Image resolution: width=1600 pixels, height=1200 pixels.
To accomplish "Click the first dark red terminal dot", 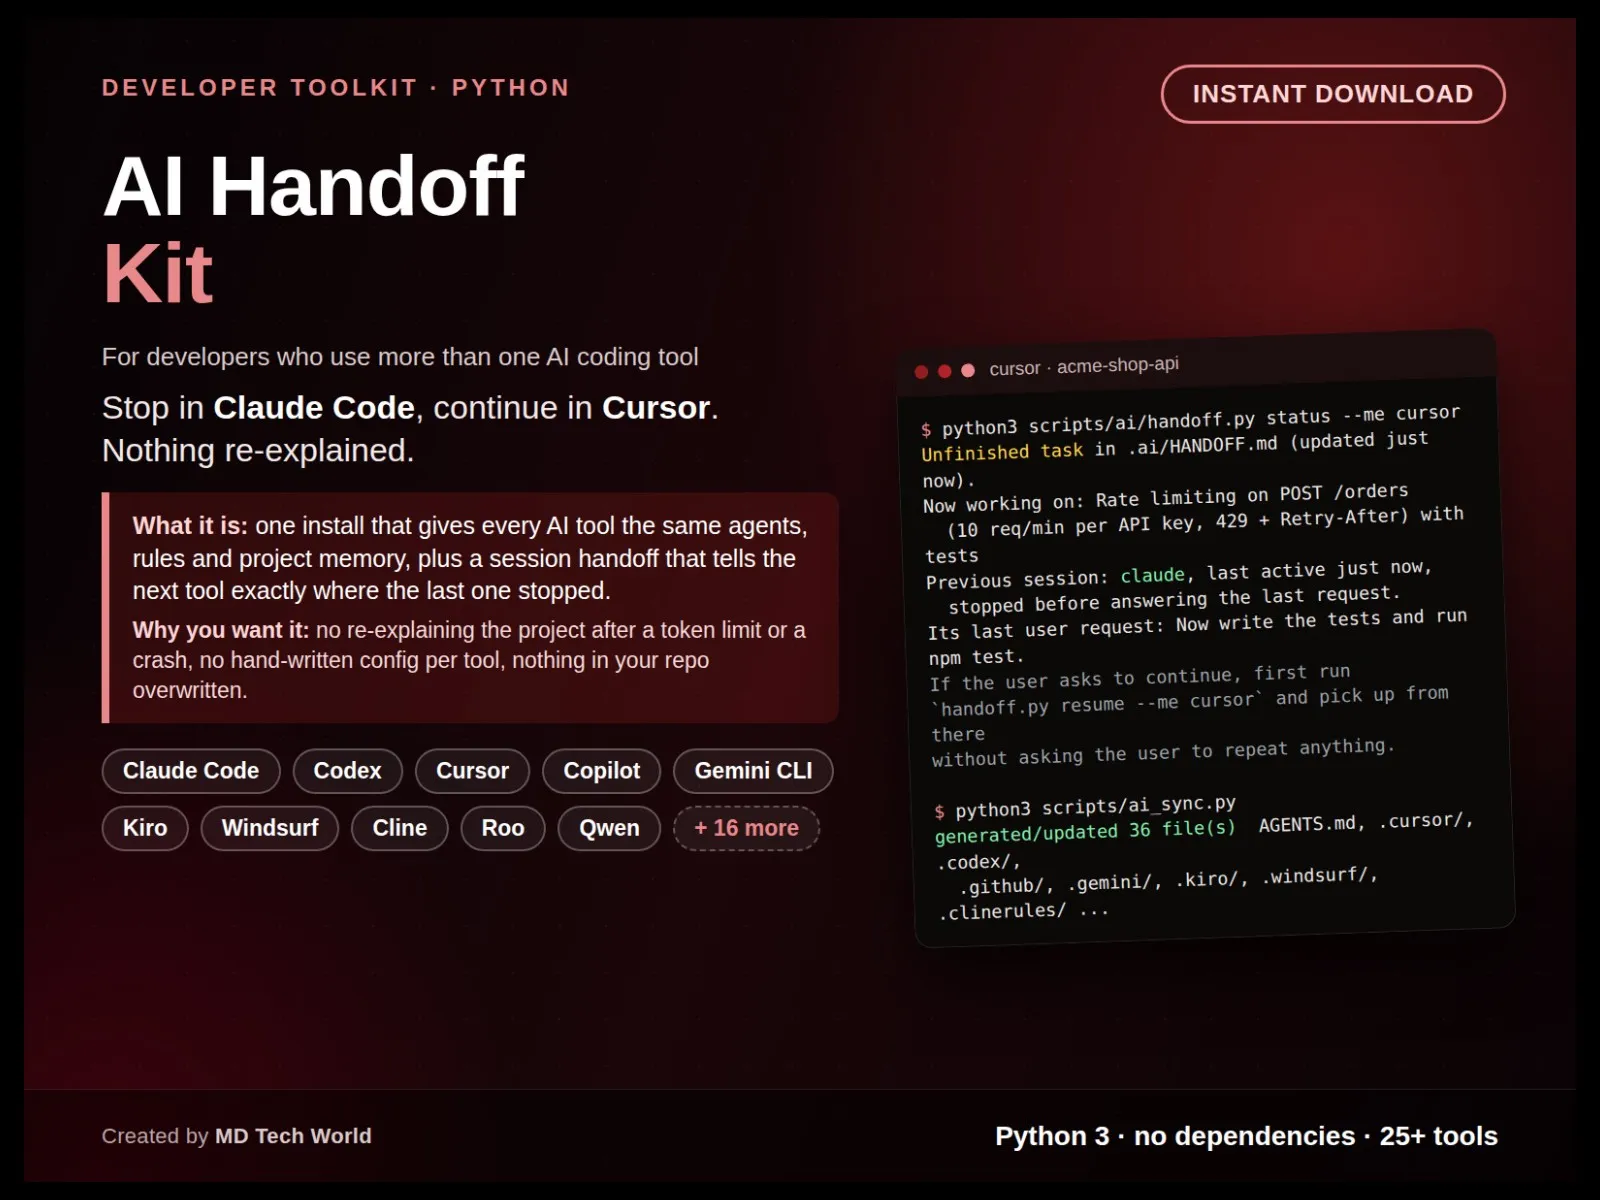I will 921,372.
